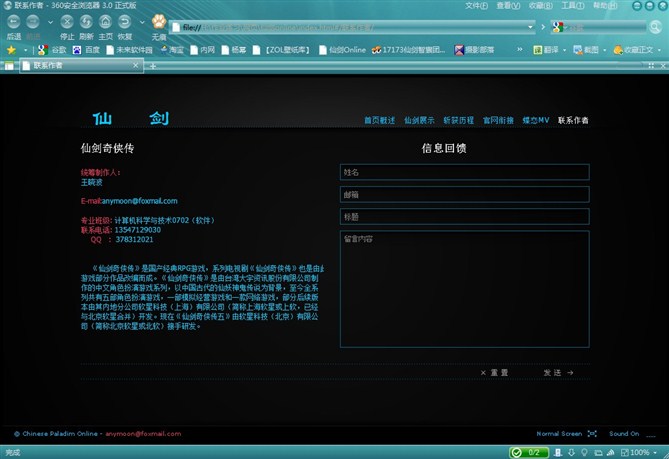Click the green 0/2 security status indicator
Viewport: 669px width, 459px height.
point(529,452)
